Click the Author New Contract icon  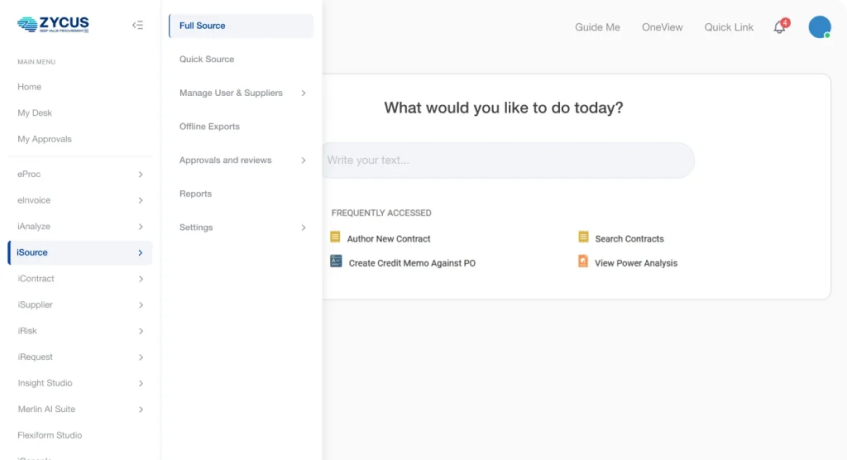(x=335, y=238)
